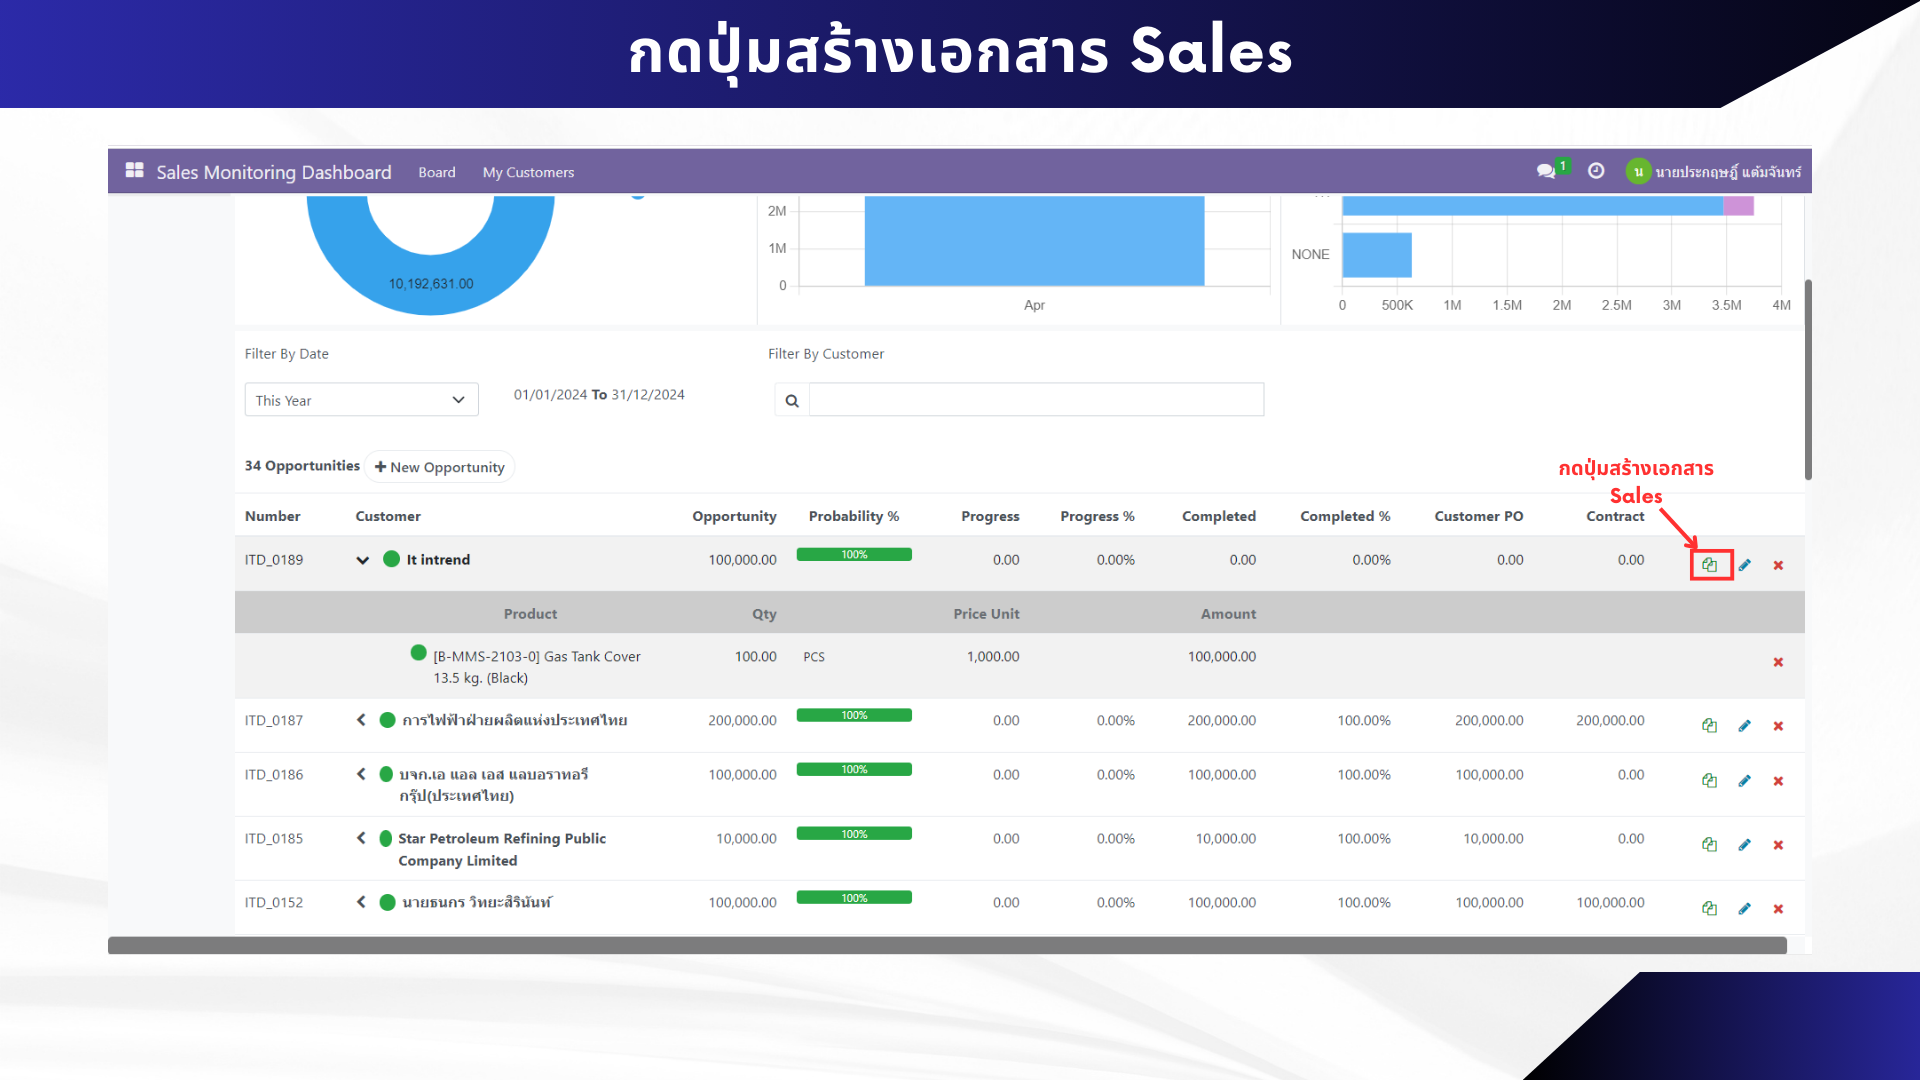The height and width of the screenshot is (1080, 1920).
Task: Click Filter By Customer search field
Action: 1035,400
